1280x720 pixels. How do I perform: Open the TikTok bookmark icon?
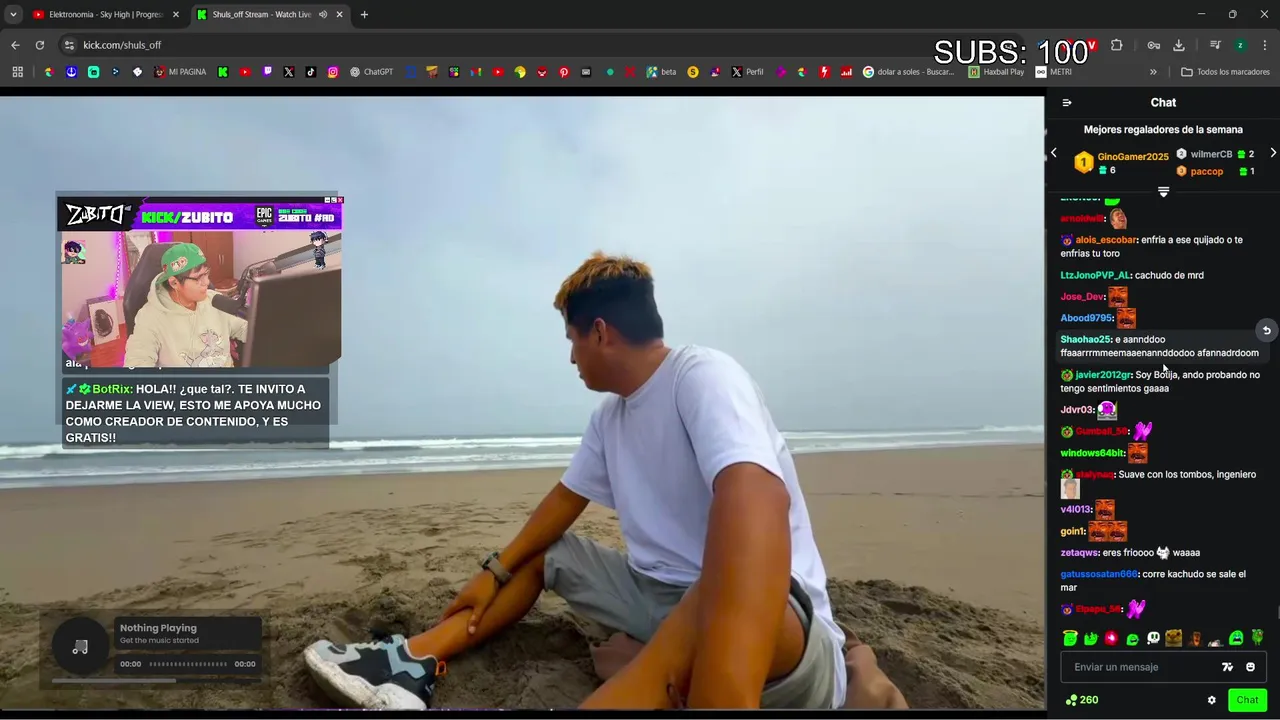click(311, 72)
